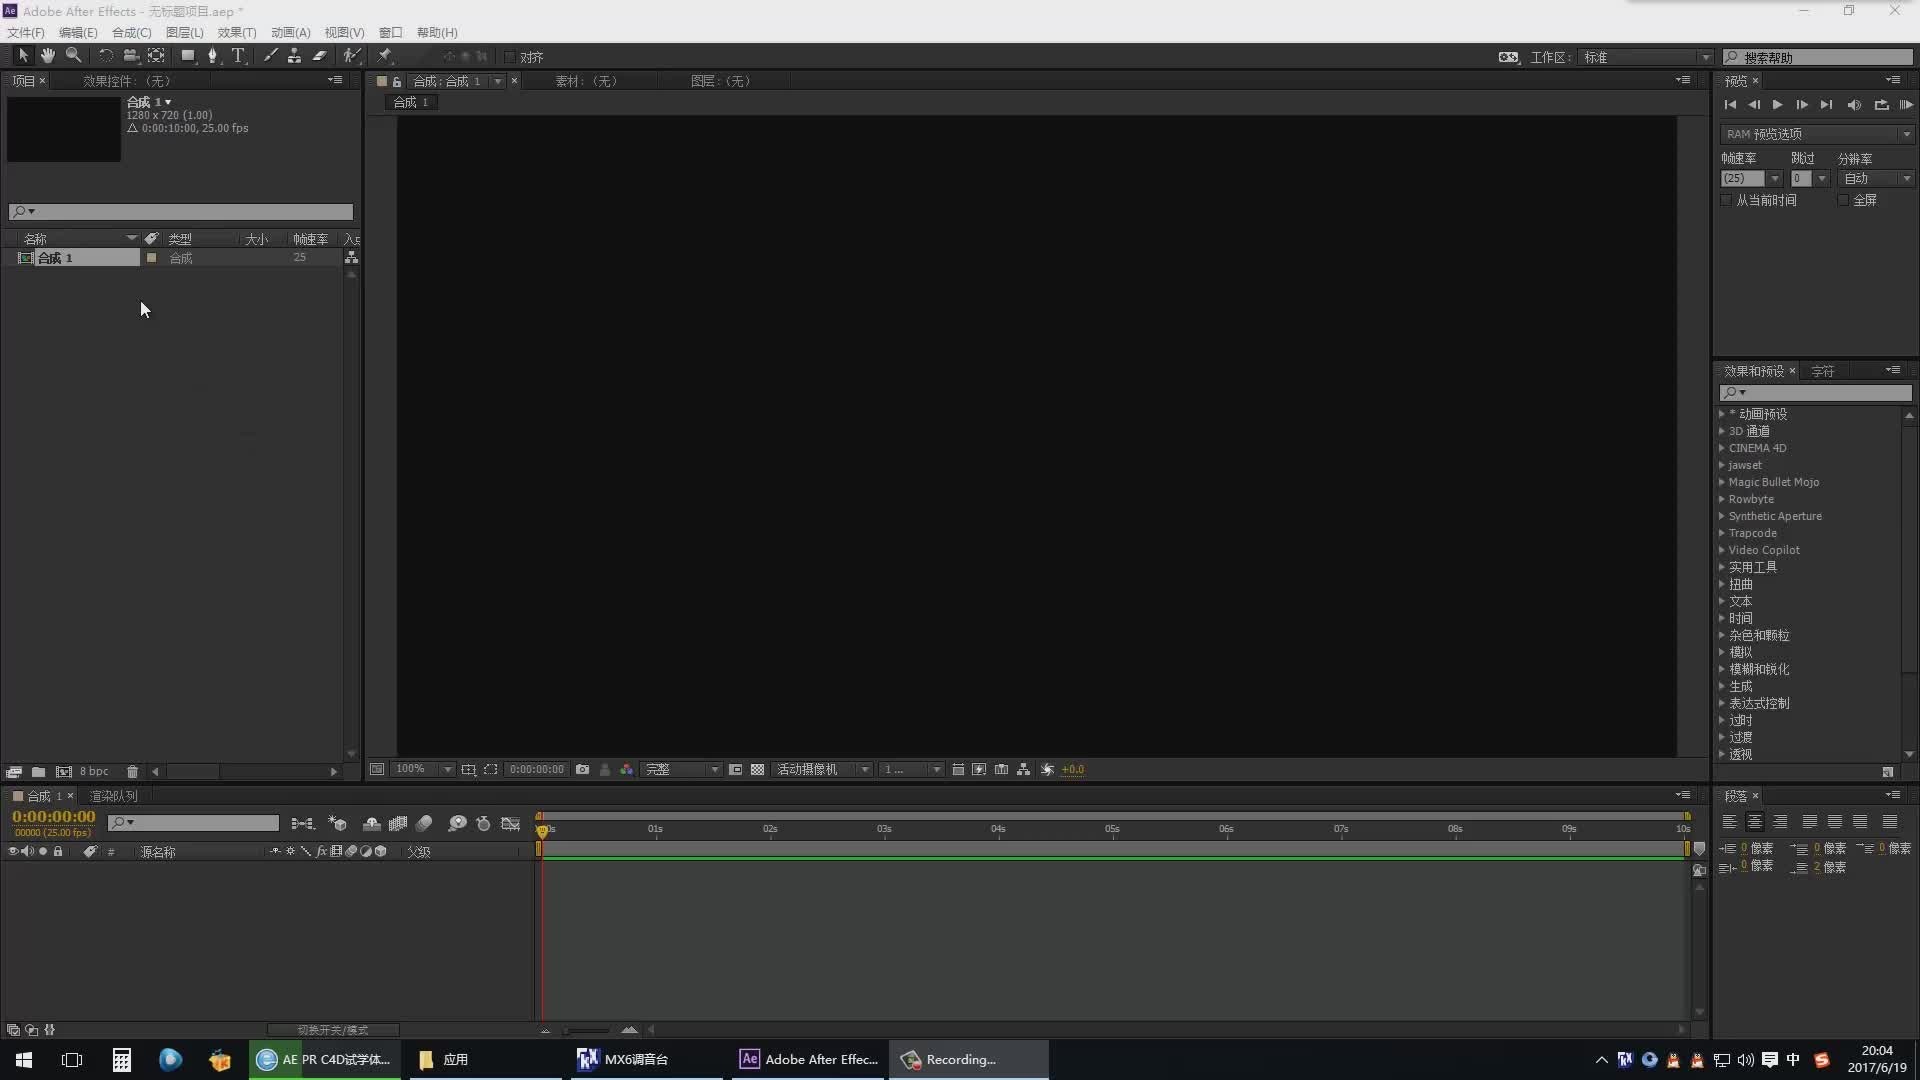The image size is (1920, 1080).
Task: Create new composition in Project panel
Action: pyautogui.click(x=64, y=772)
